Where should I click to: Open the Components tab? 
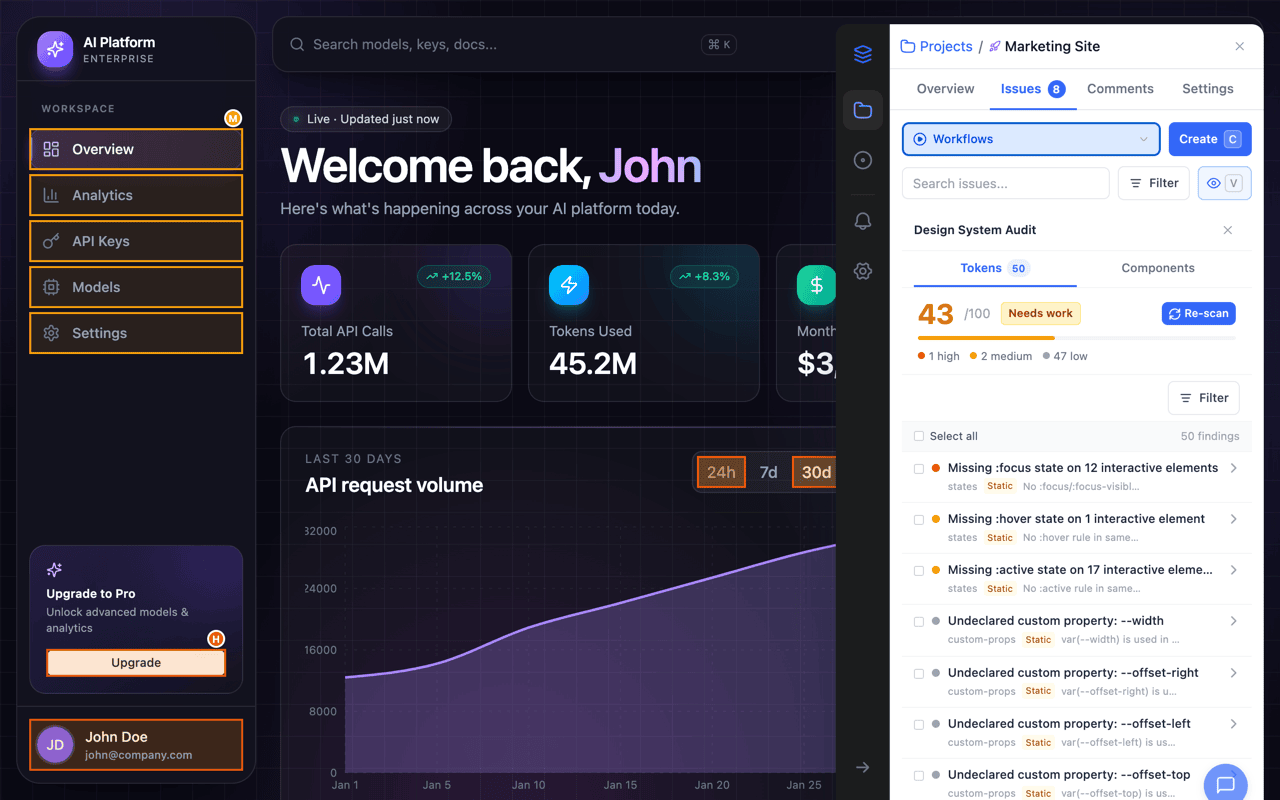(1158, 268)
